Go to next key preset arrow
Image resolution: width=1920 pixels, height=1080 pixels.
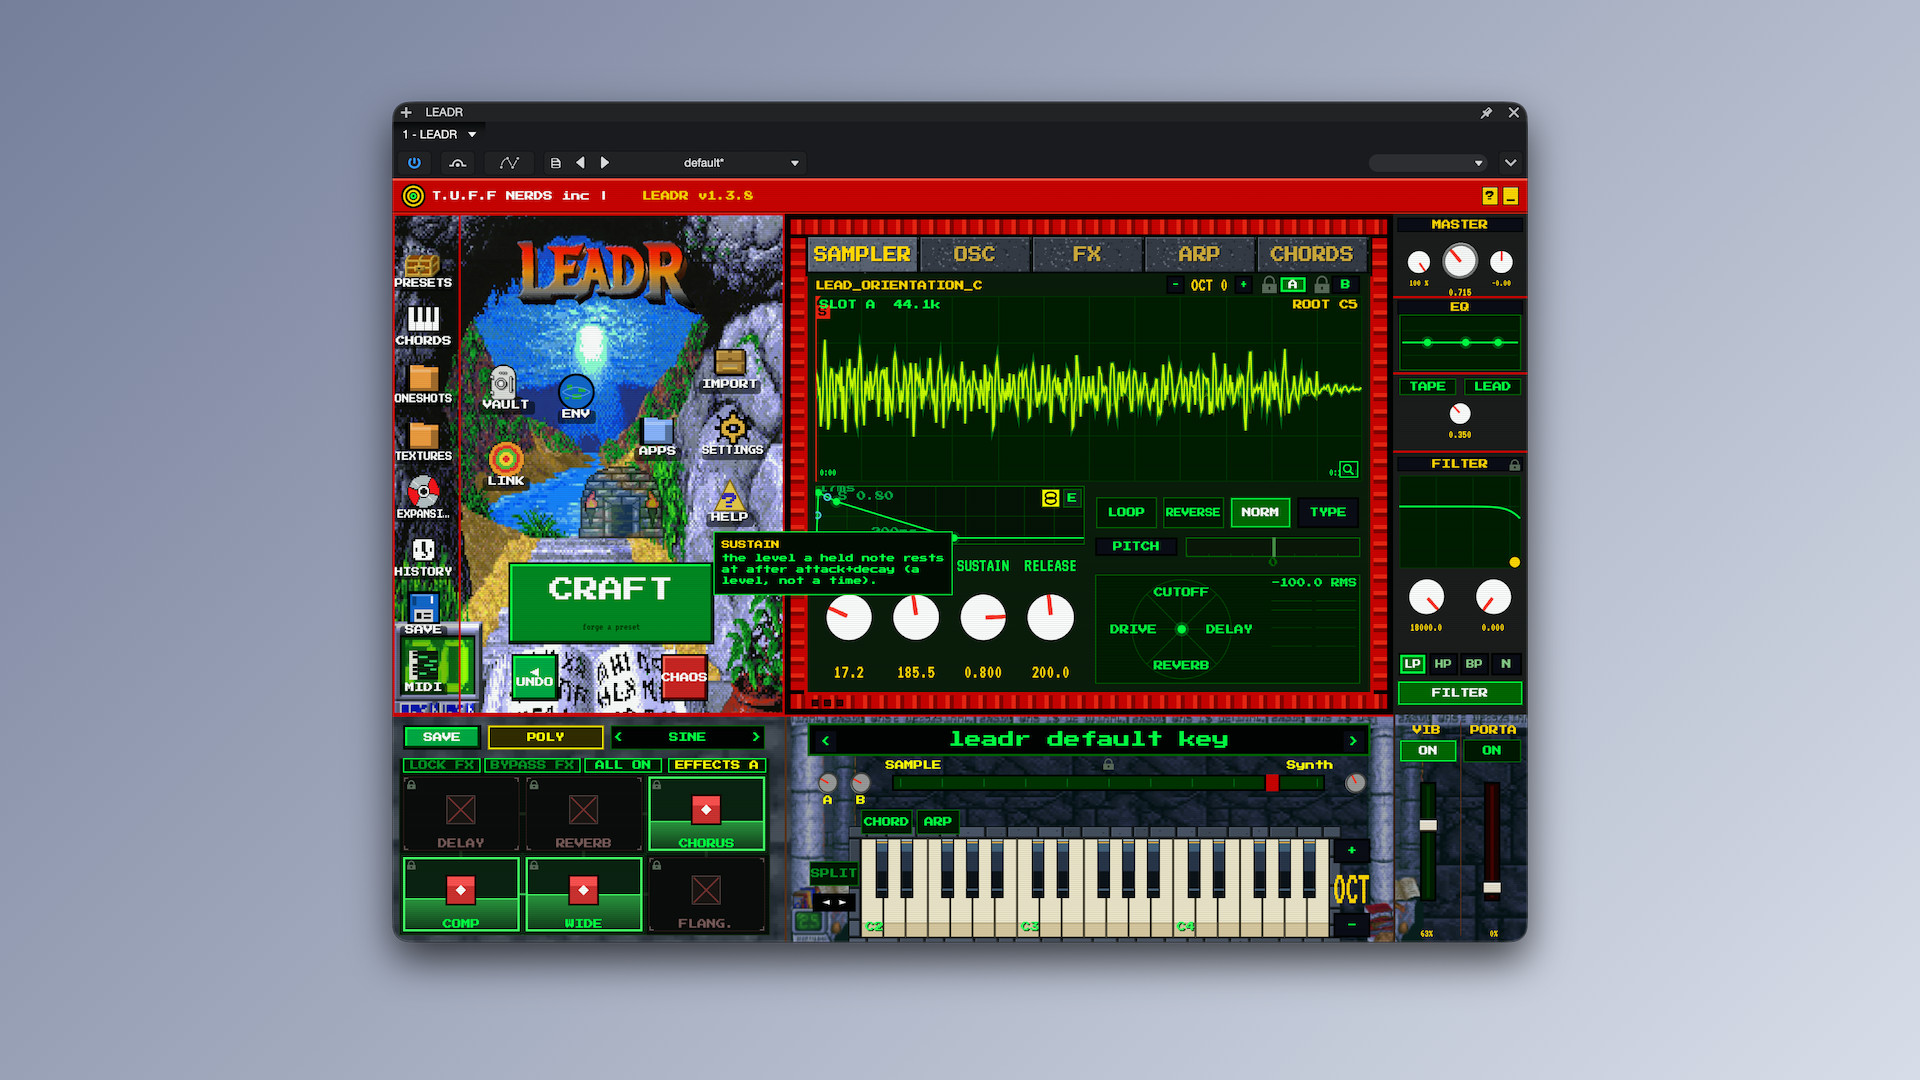coord(1353,741)
